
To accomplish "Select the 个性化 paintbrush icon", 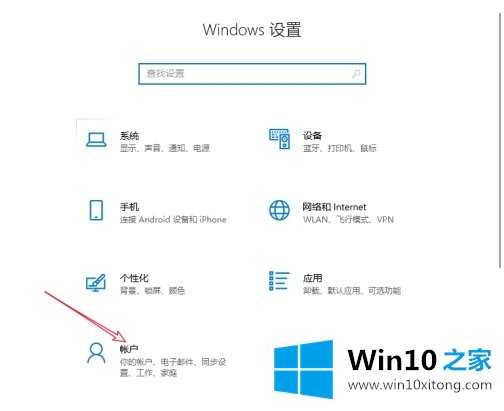I will 96,282.
